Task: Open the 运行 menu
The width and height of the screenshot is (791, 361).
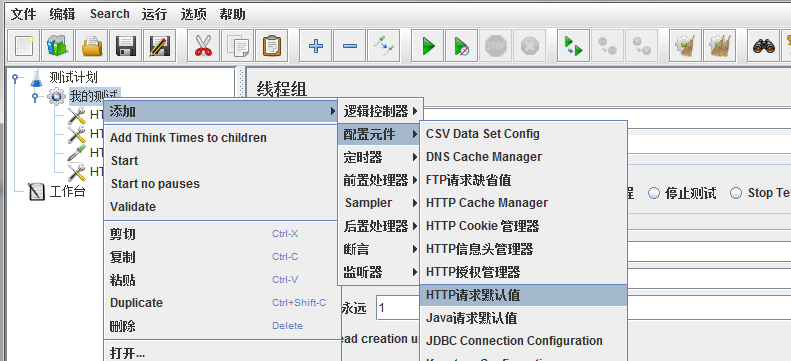Action: (154, 14)
